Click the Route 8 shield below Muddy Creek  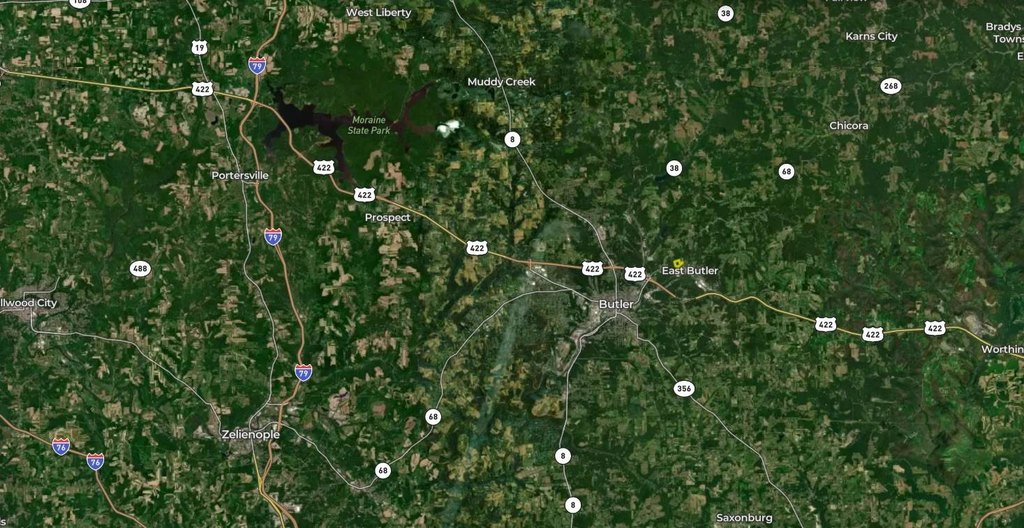513,139
